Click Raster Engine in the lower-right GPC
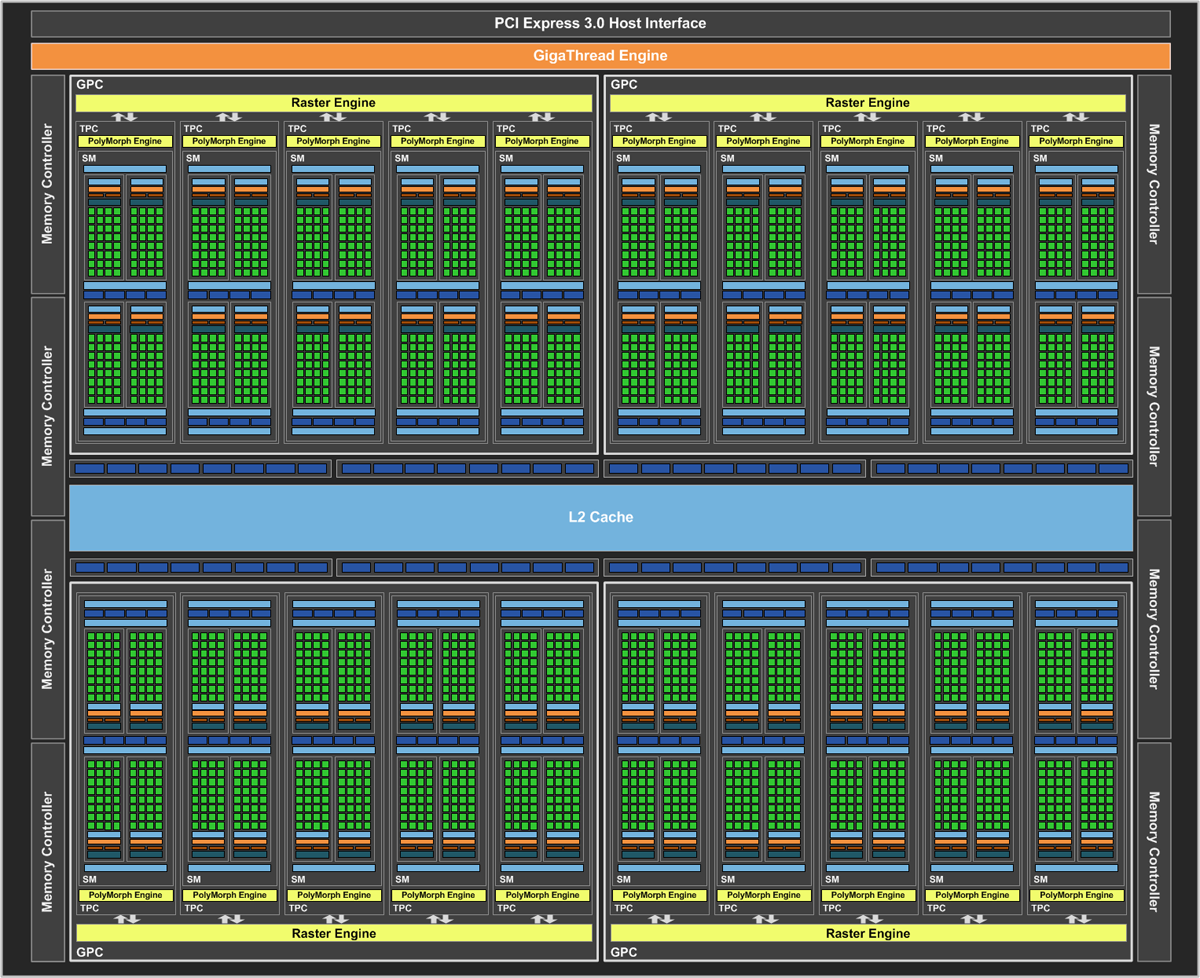Viewport: 1200px width, 978px height. click(868, 933)
